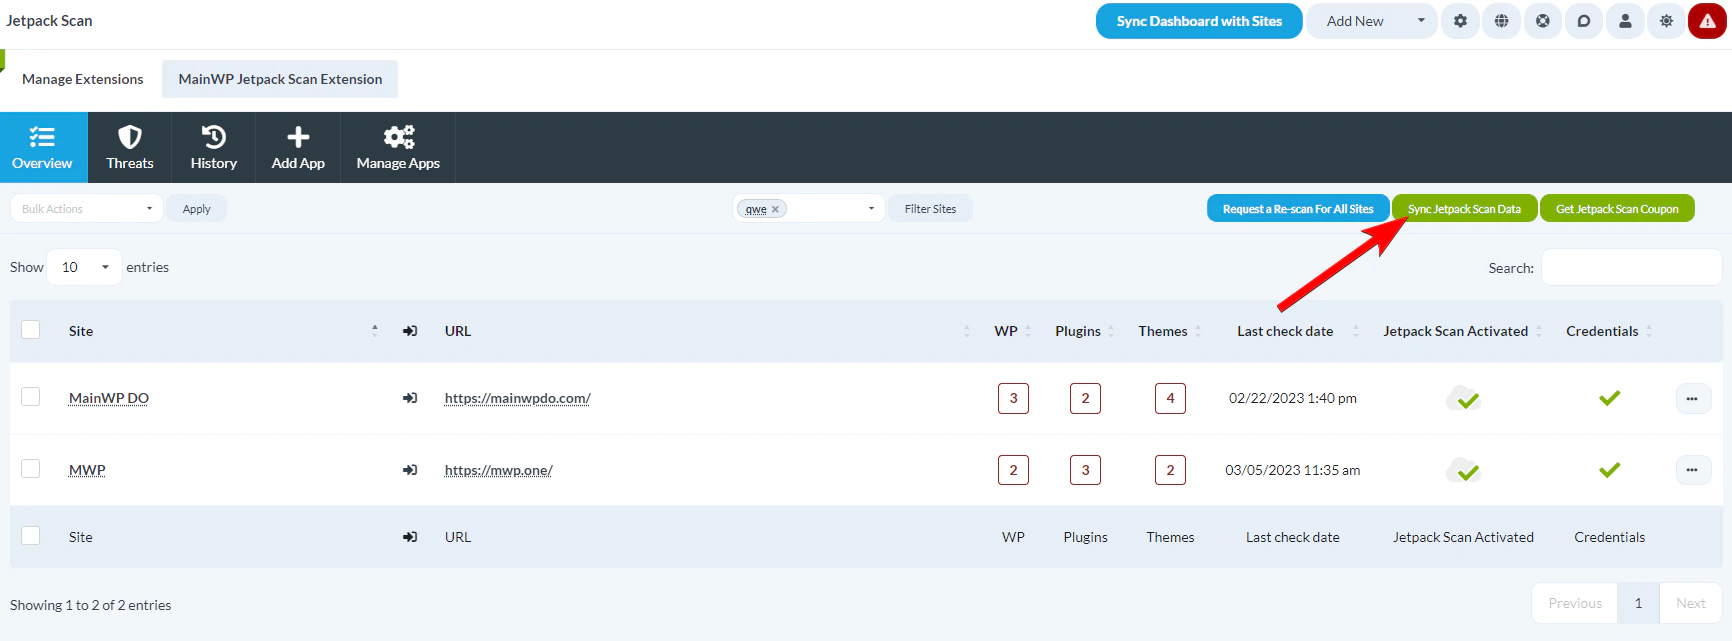
Task: Tick the select-all checkbox in table header
Action: (31, 330)
